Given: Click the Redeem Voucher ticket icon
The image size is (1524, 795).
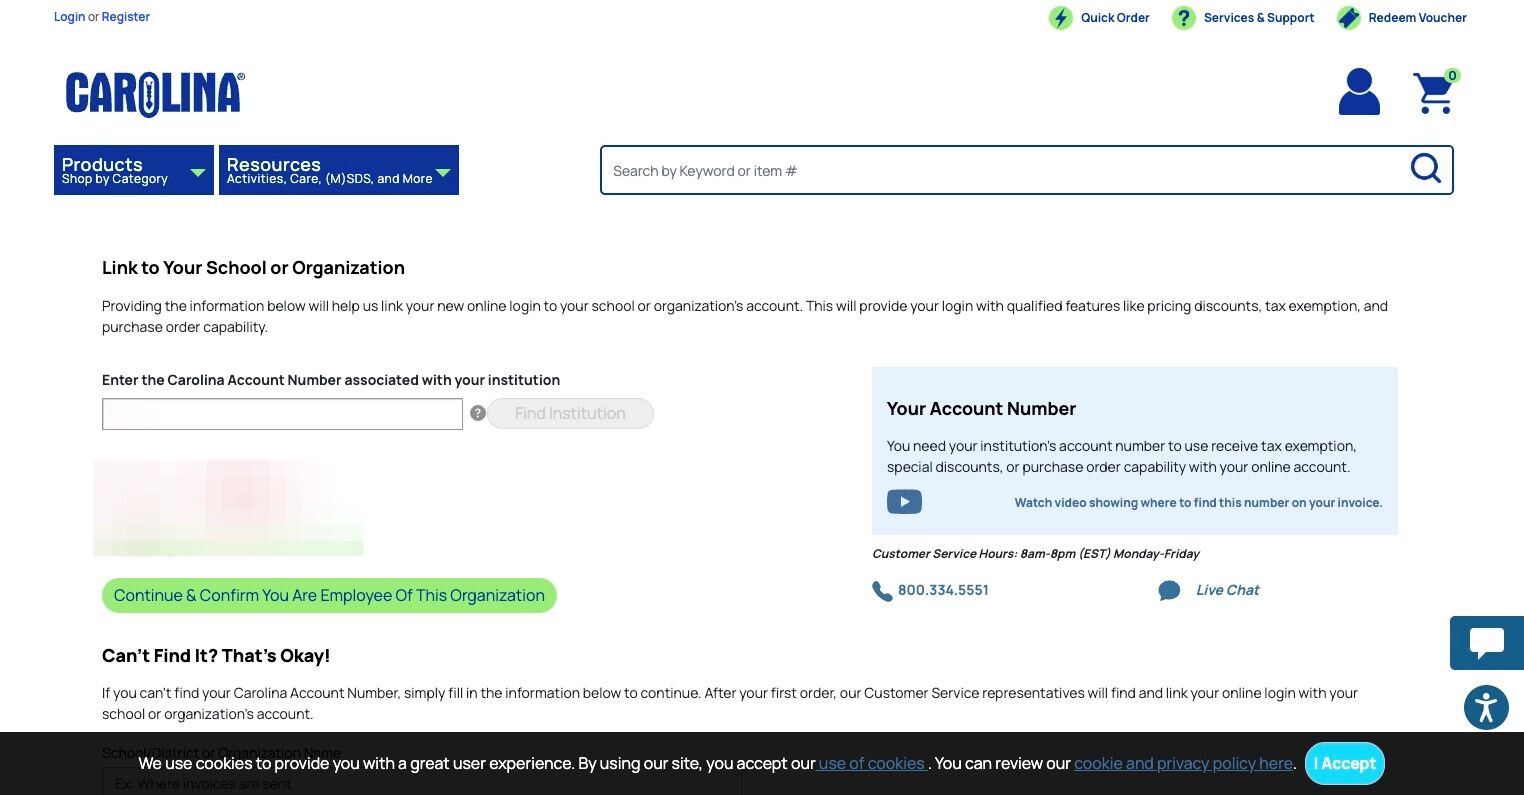Looking at the screenshot, I should (1348, 18).
